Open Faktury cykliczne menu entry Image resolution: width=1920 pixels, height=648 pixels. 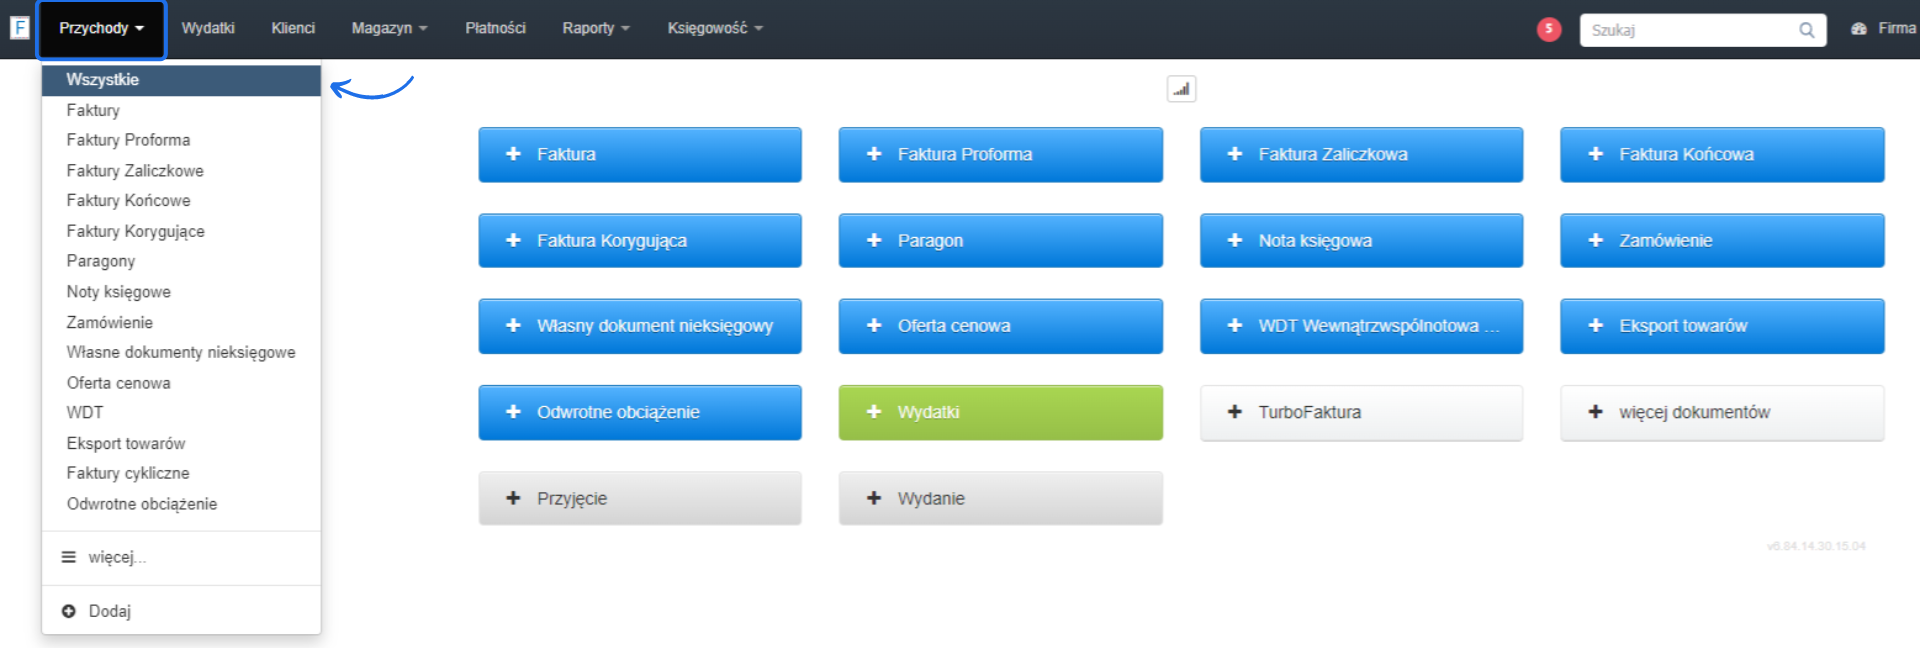(x=181, y=473)
